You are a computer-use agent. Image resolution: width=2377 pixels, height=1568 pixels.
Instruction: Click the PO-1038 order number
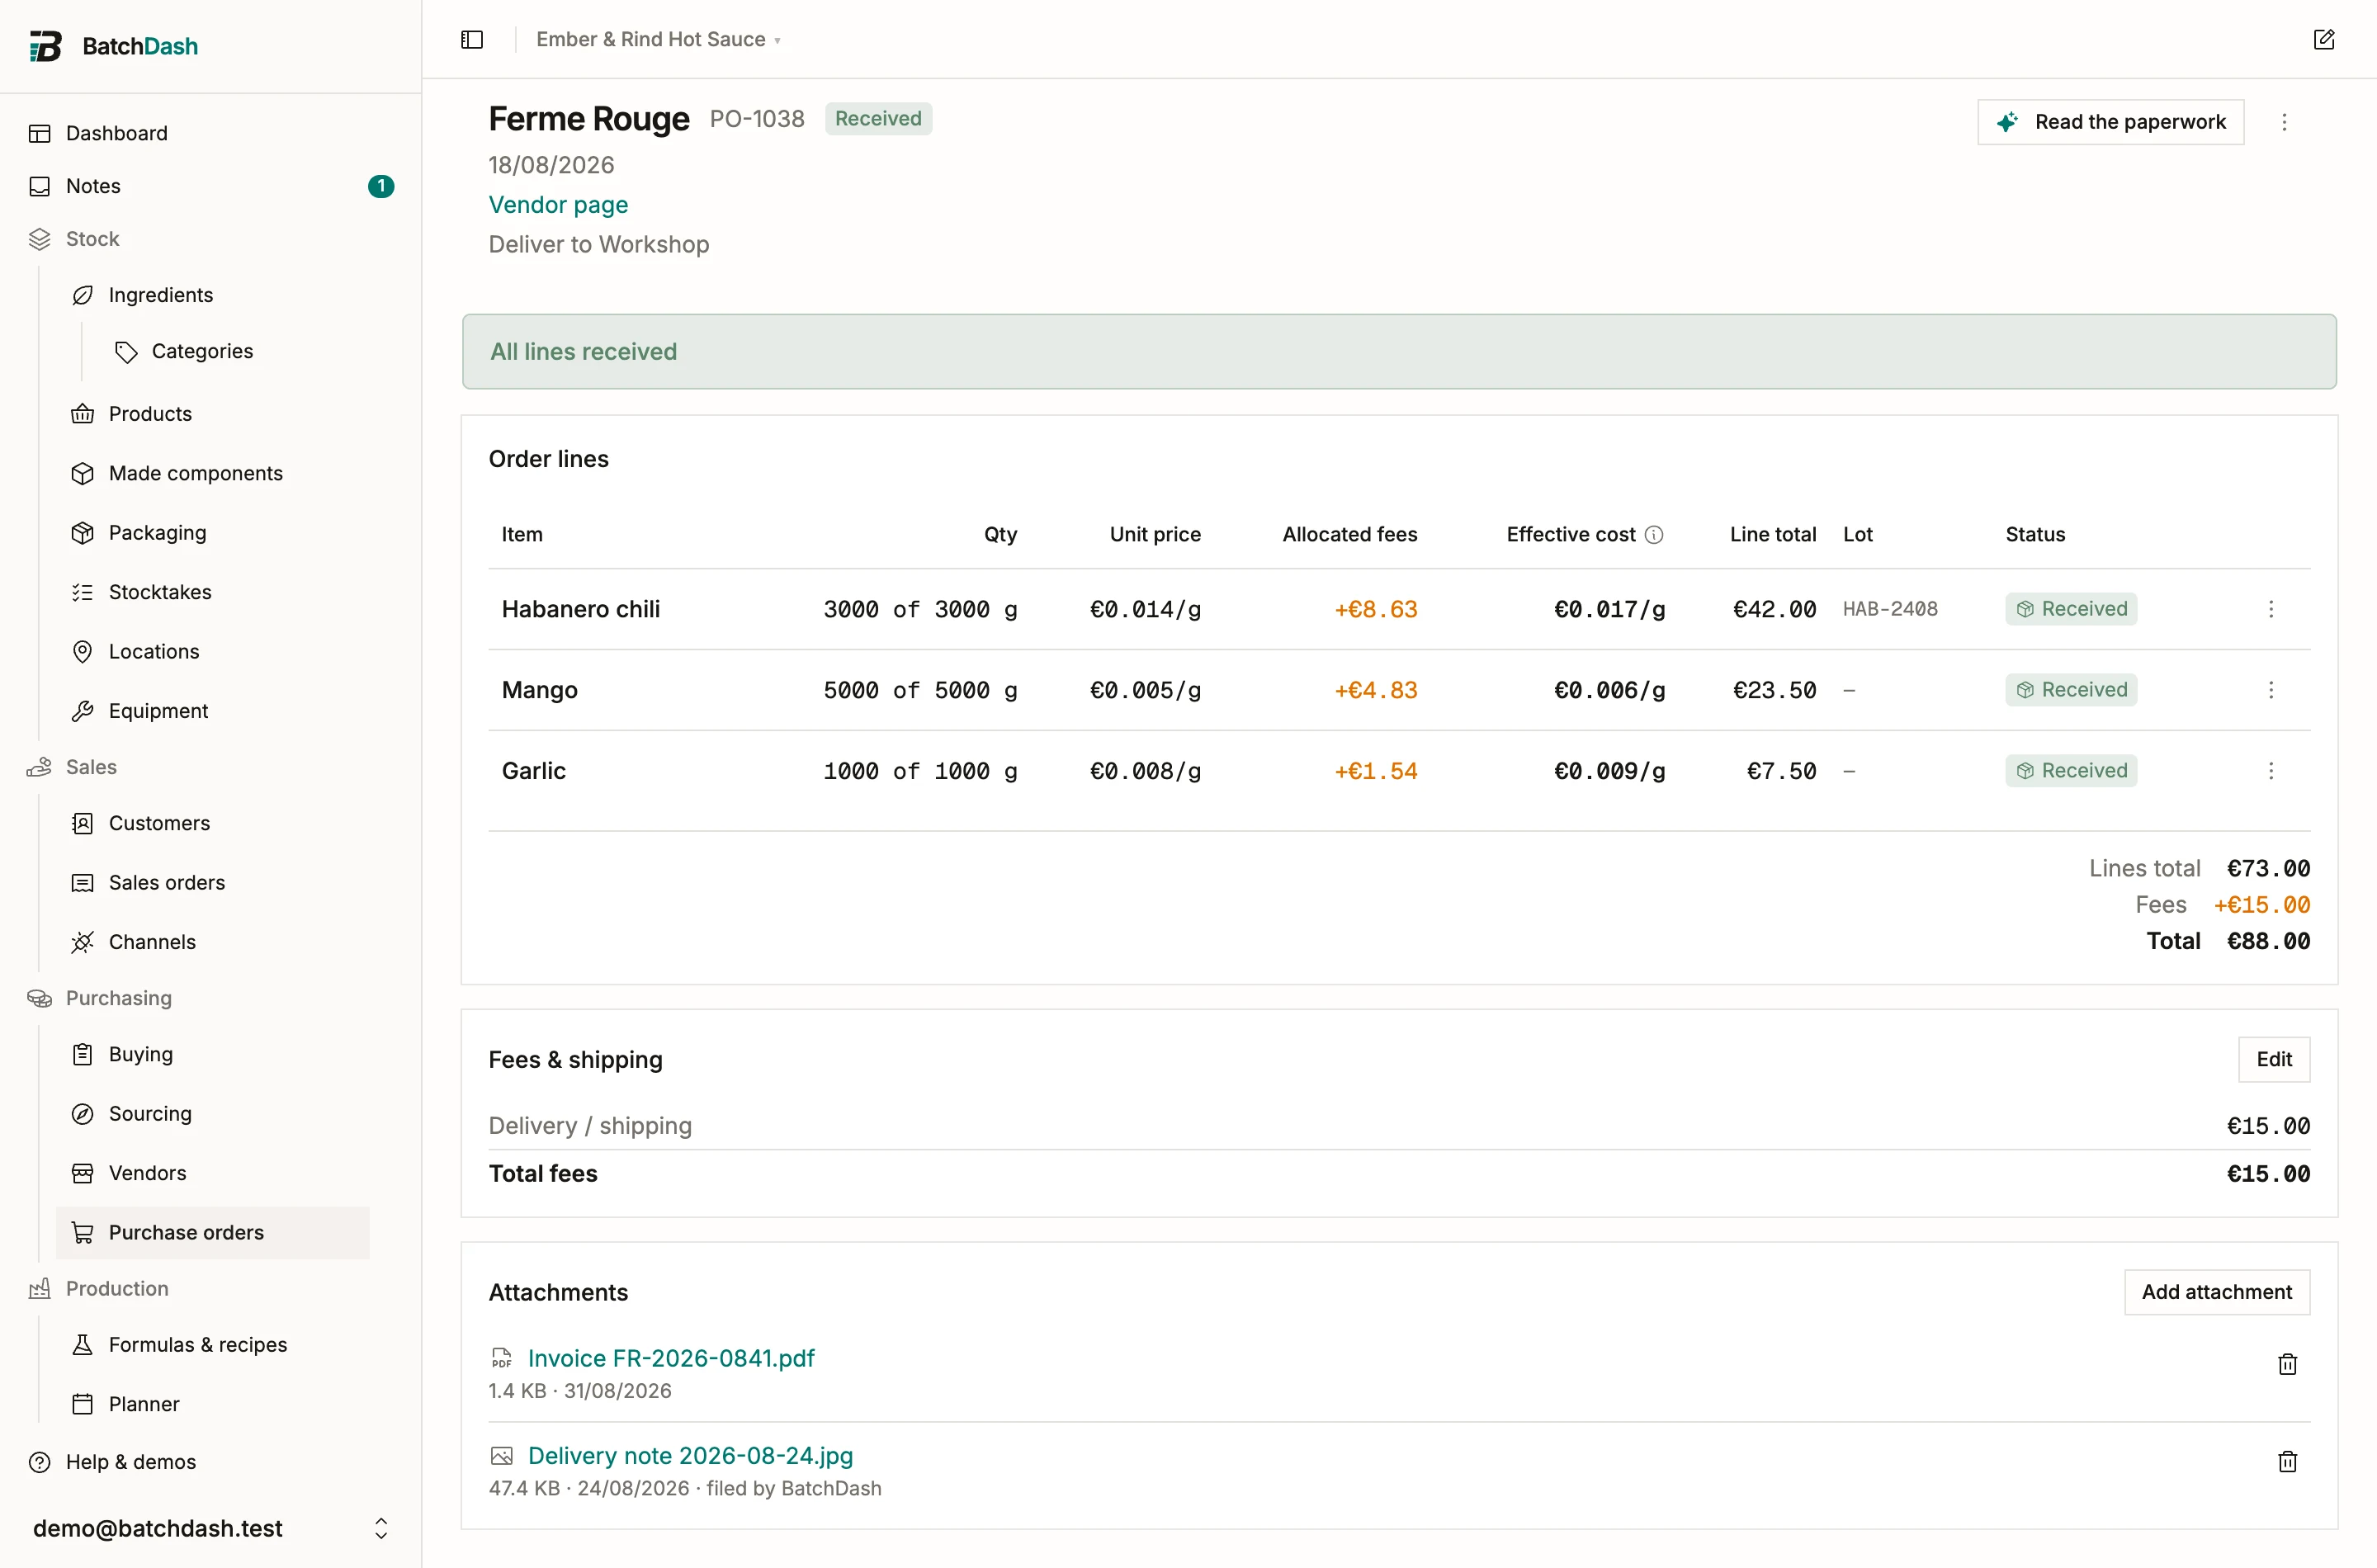(x=757, y=119)
